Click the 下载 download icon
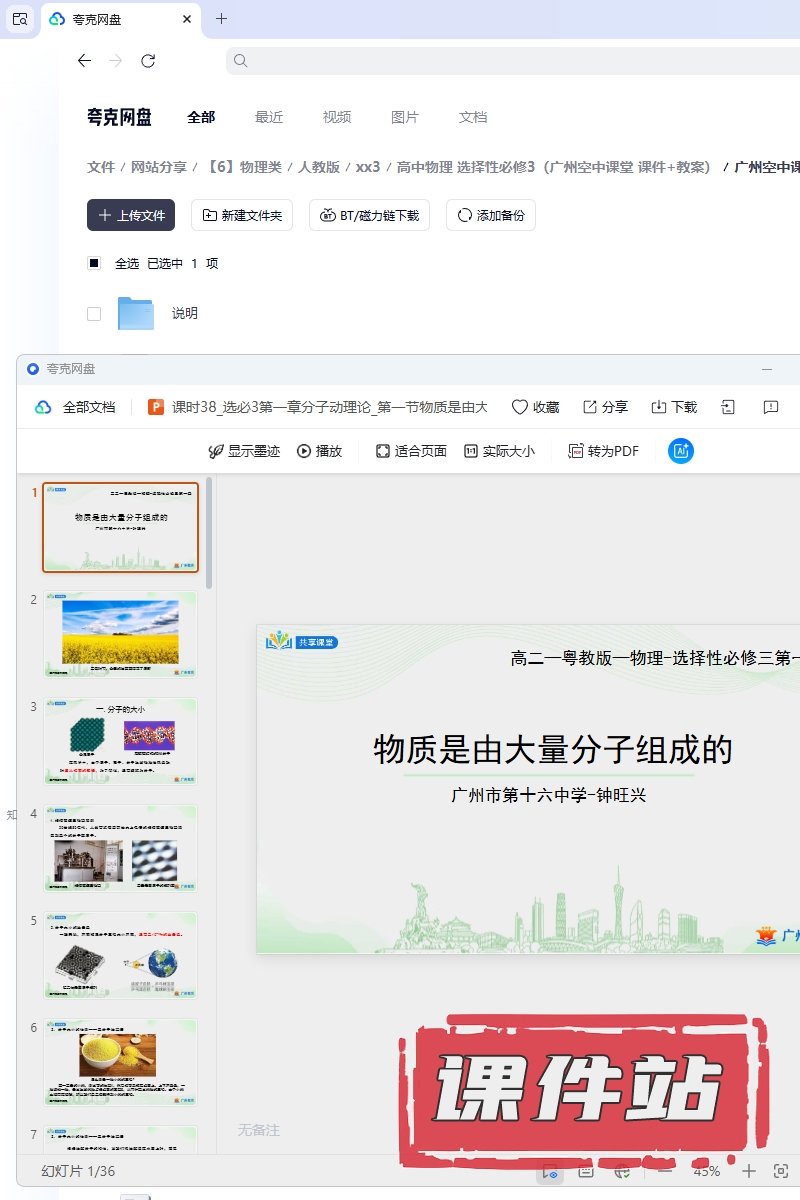 [x=659, y=407]
